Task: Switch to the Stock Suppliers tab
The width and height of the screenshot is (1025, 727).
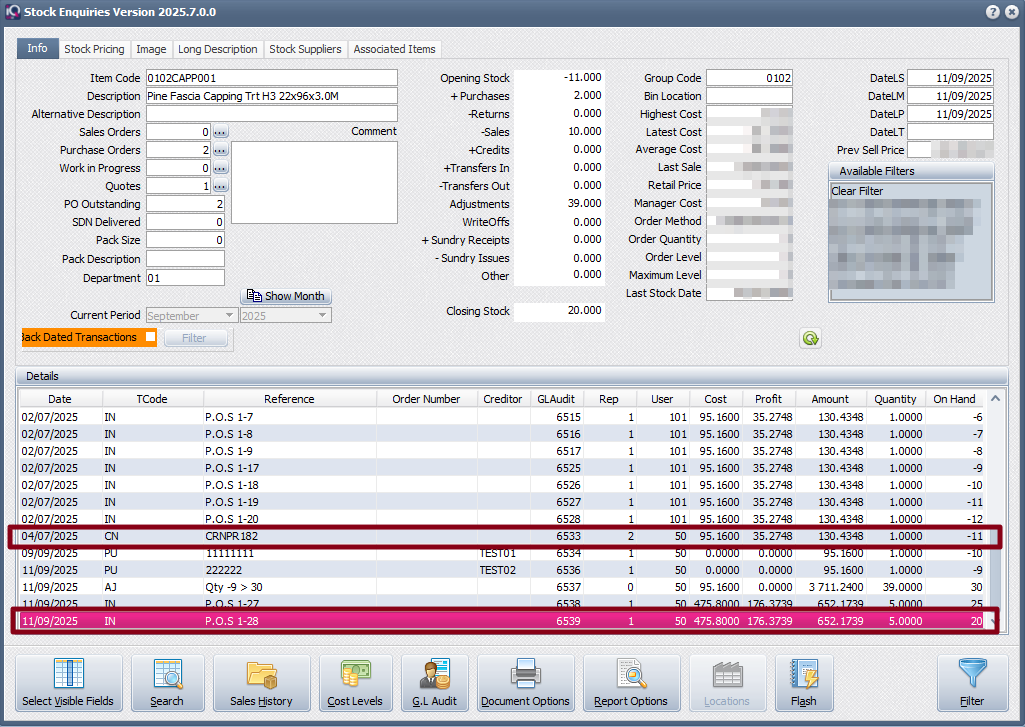Action: [305, 49]
